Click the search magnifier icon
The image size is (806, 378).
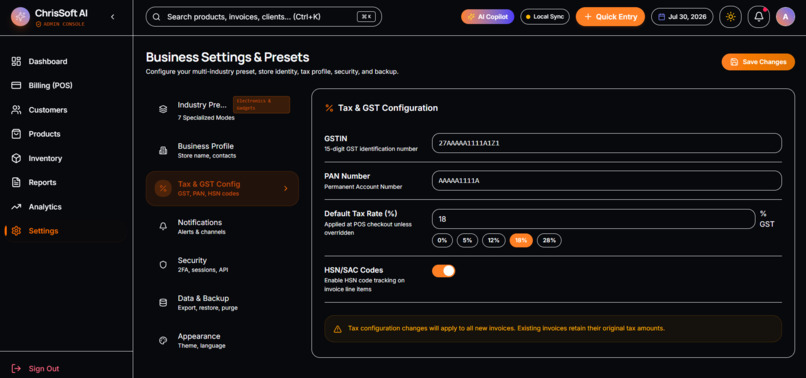(157, 16)
